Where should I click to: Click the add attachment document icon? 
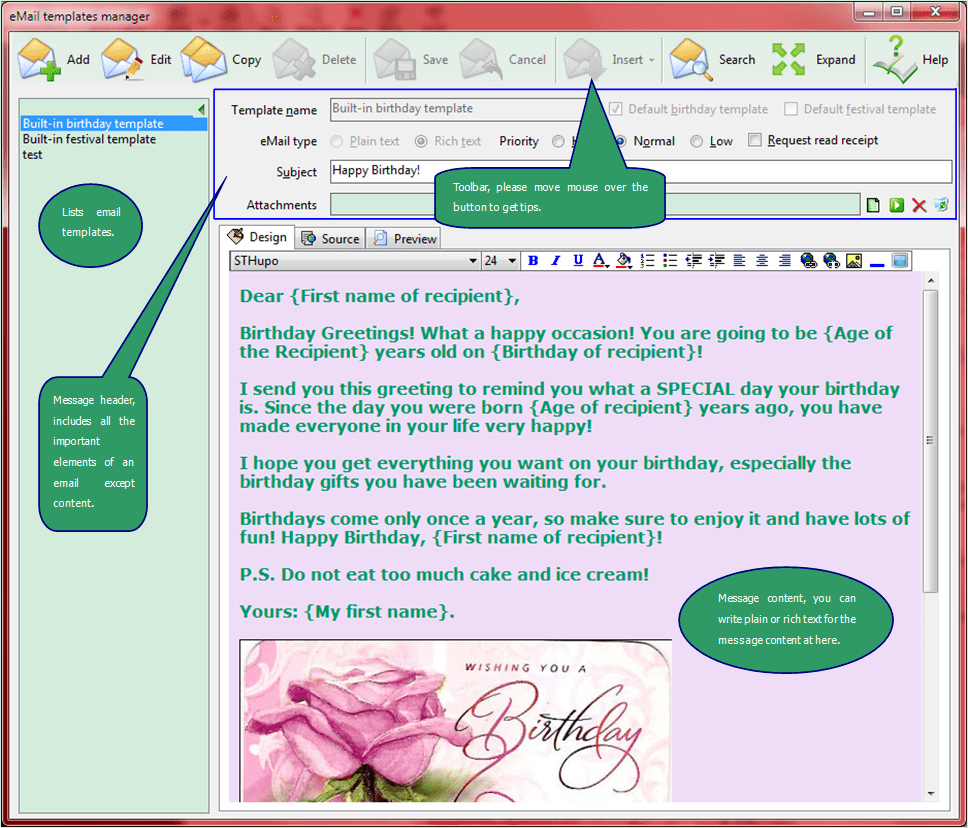[873, 205]
